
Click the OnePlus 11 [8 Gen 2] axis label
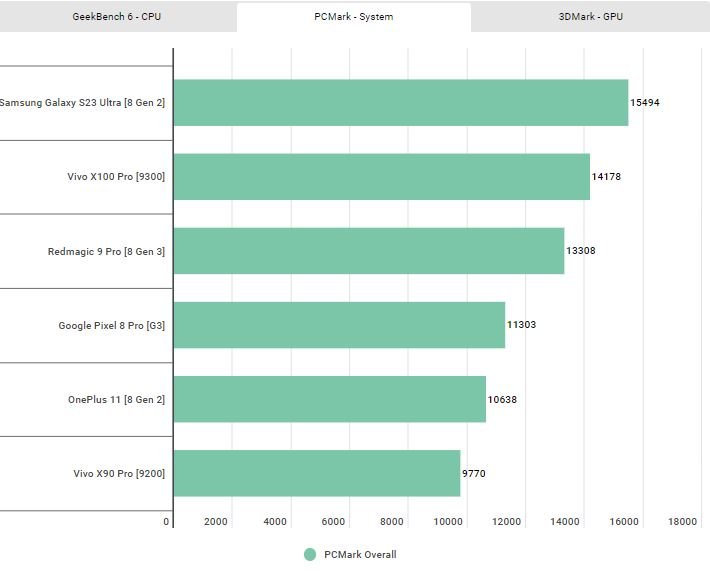[x=116, y=400]
